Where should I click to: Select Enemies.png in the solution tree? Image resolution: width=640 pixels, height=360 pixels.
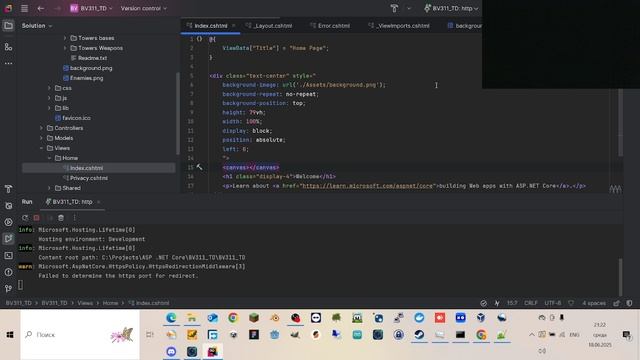[x=87, y=78]
